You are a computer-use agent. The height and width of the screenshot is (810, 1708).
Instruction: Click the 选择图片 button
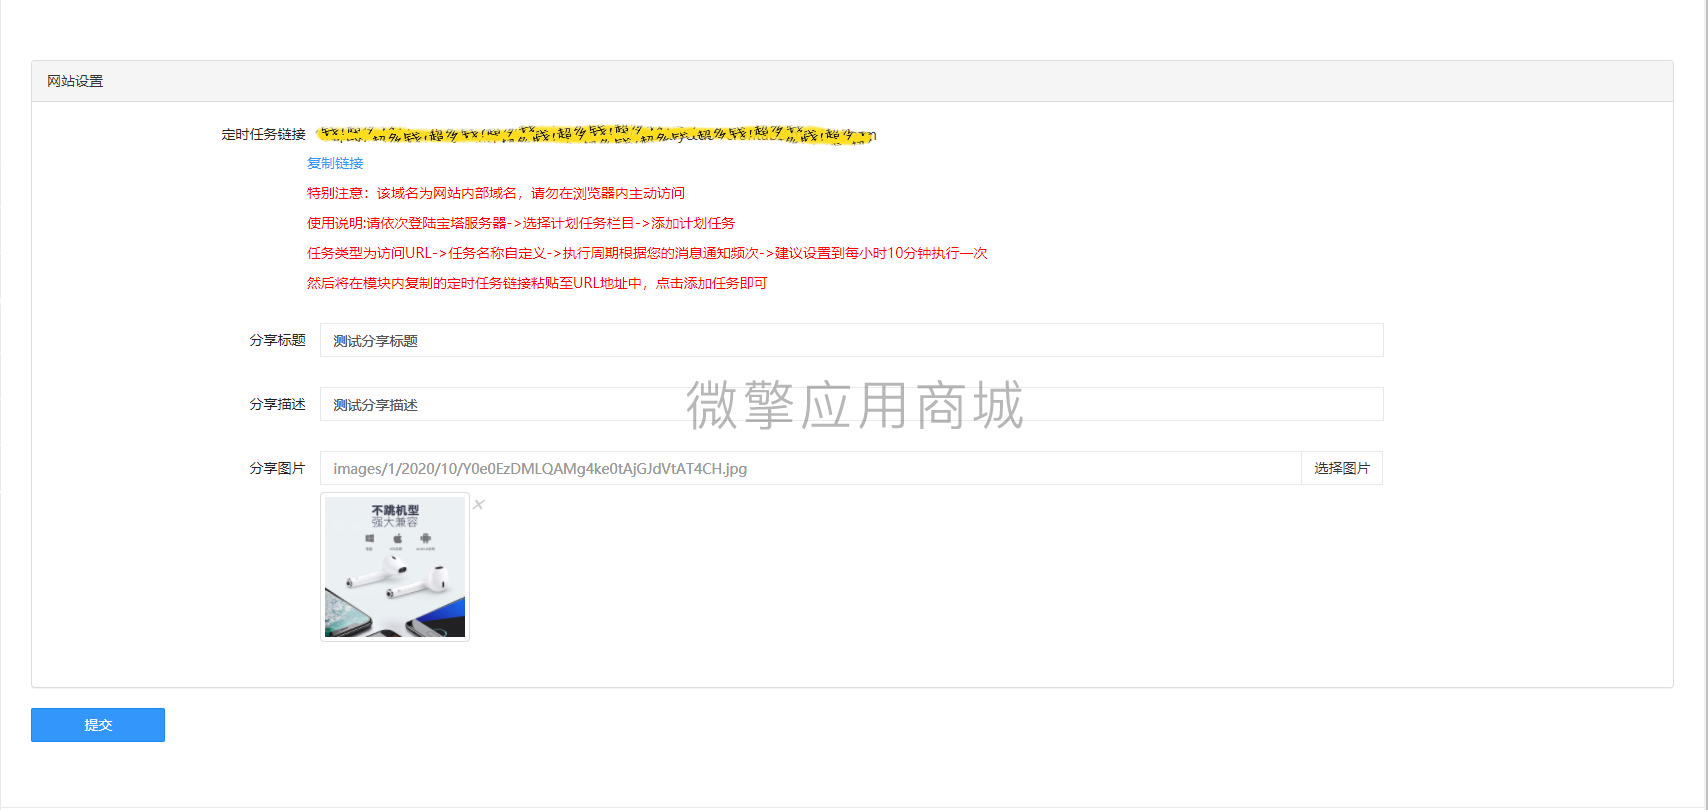[1342, 468]
